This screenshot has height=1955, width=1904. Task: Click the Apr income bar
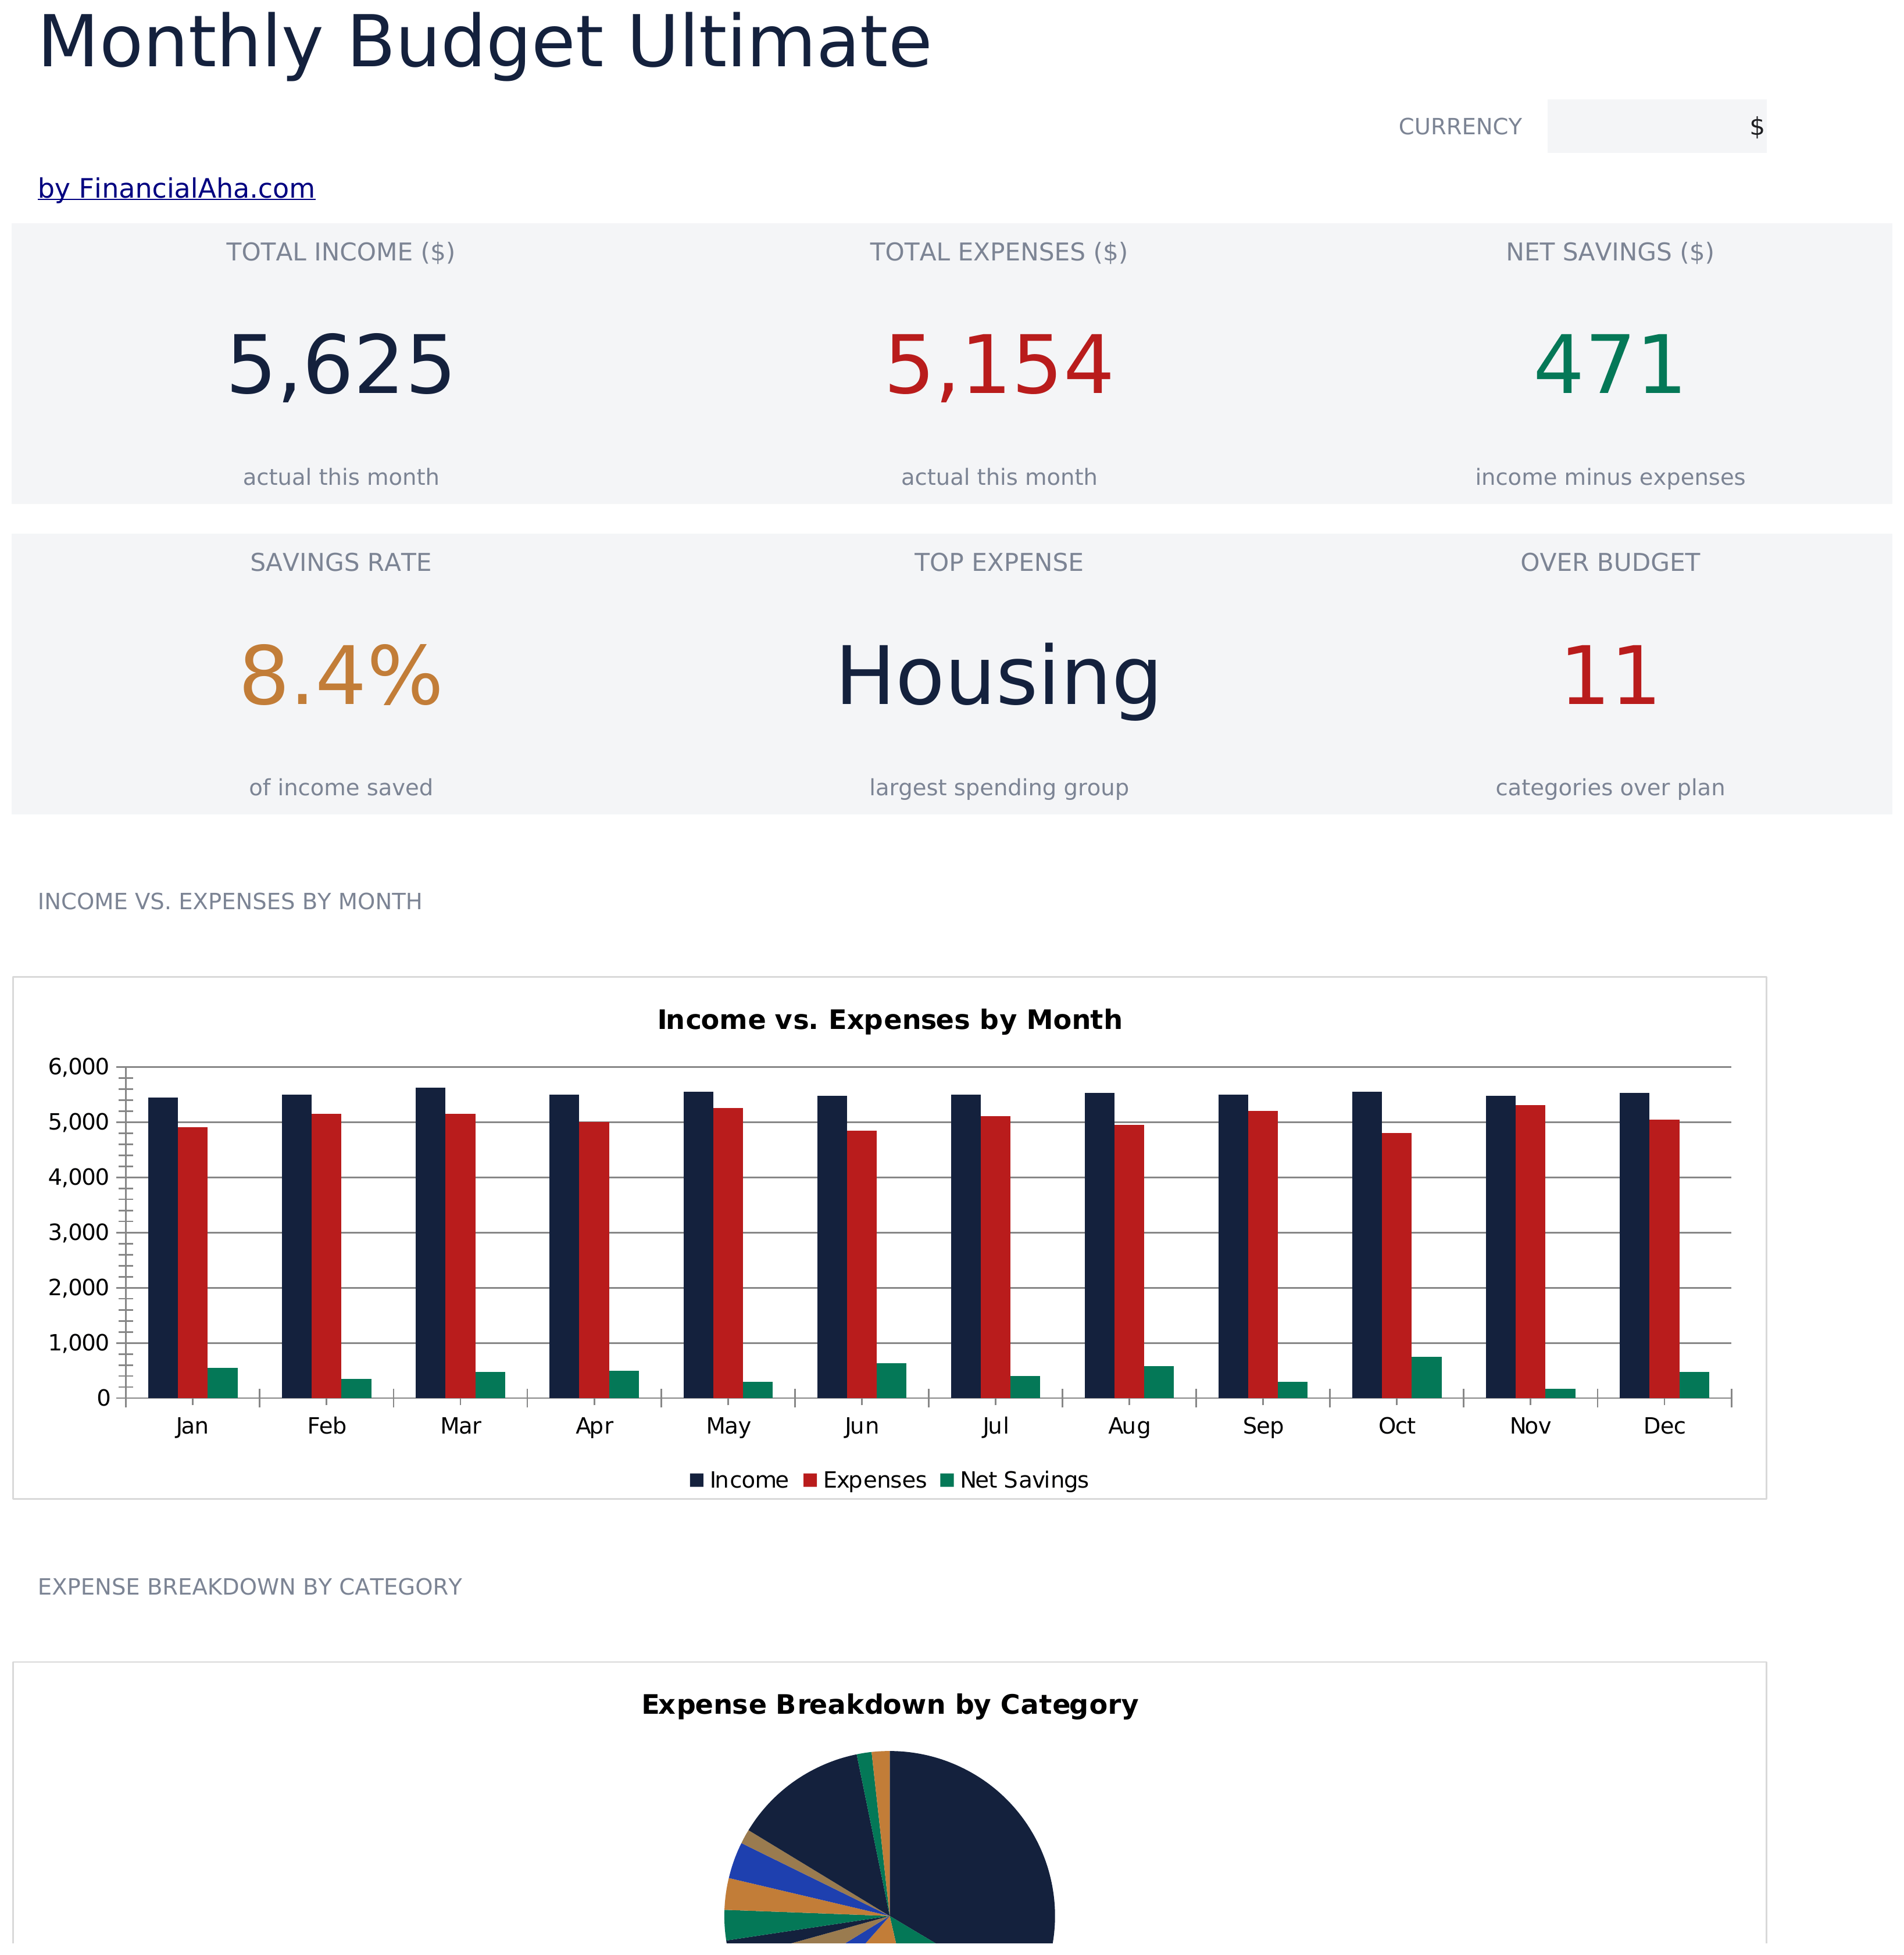[563, 1246]
